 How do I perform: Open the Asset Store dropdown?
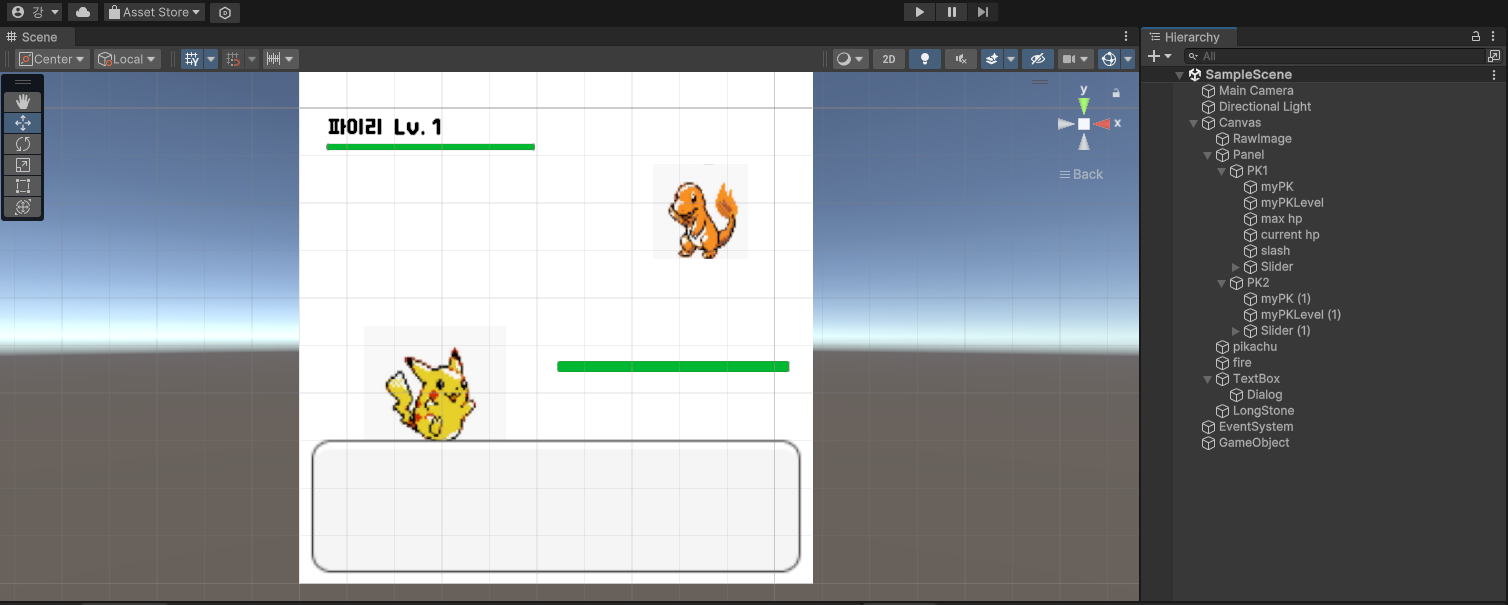click(154, 12)
